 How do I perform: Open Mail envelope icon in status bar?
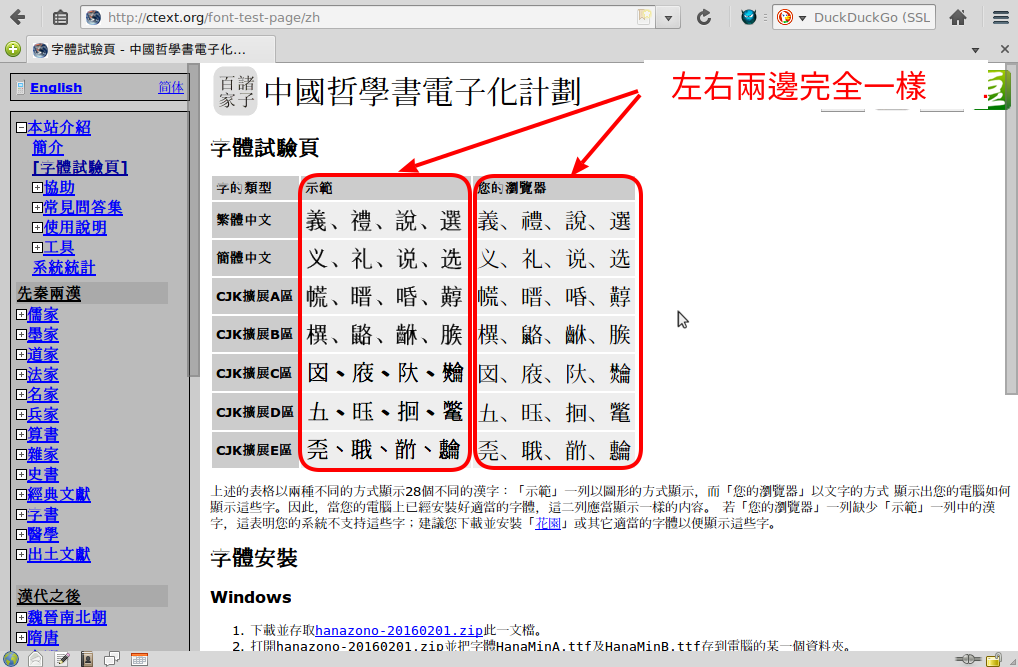(36, 659)
